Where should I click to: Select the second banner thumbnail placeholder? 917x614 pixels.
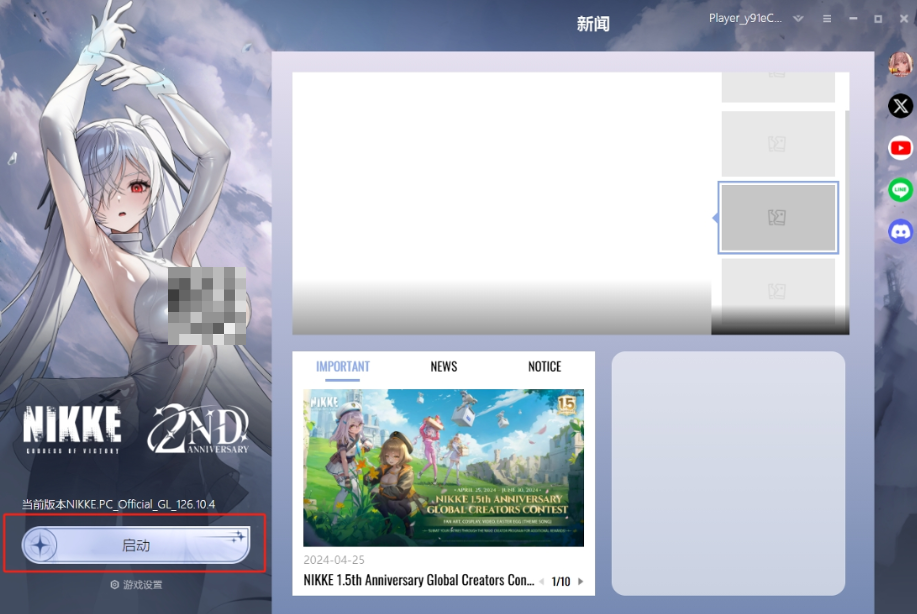coord(778,144)
